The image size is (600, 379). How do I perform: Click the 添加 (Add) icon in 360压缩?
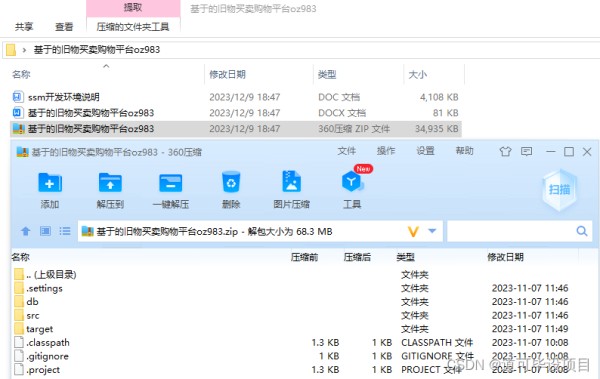point(50,182)
